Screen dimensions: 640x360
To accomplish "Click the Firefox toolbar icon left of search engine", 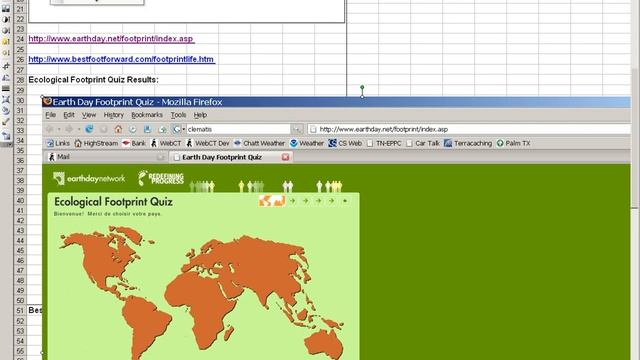I will 162,129.
